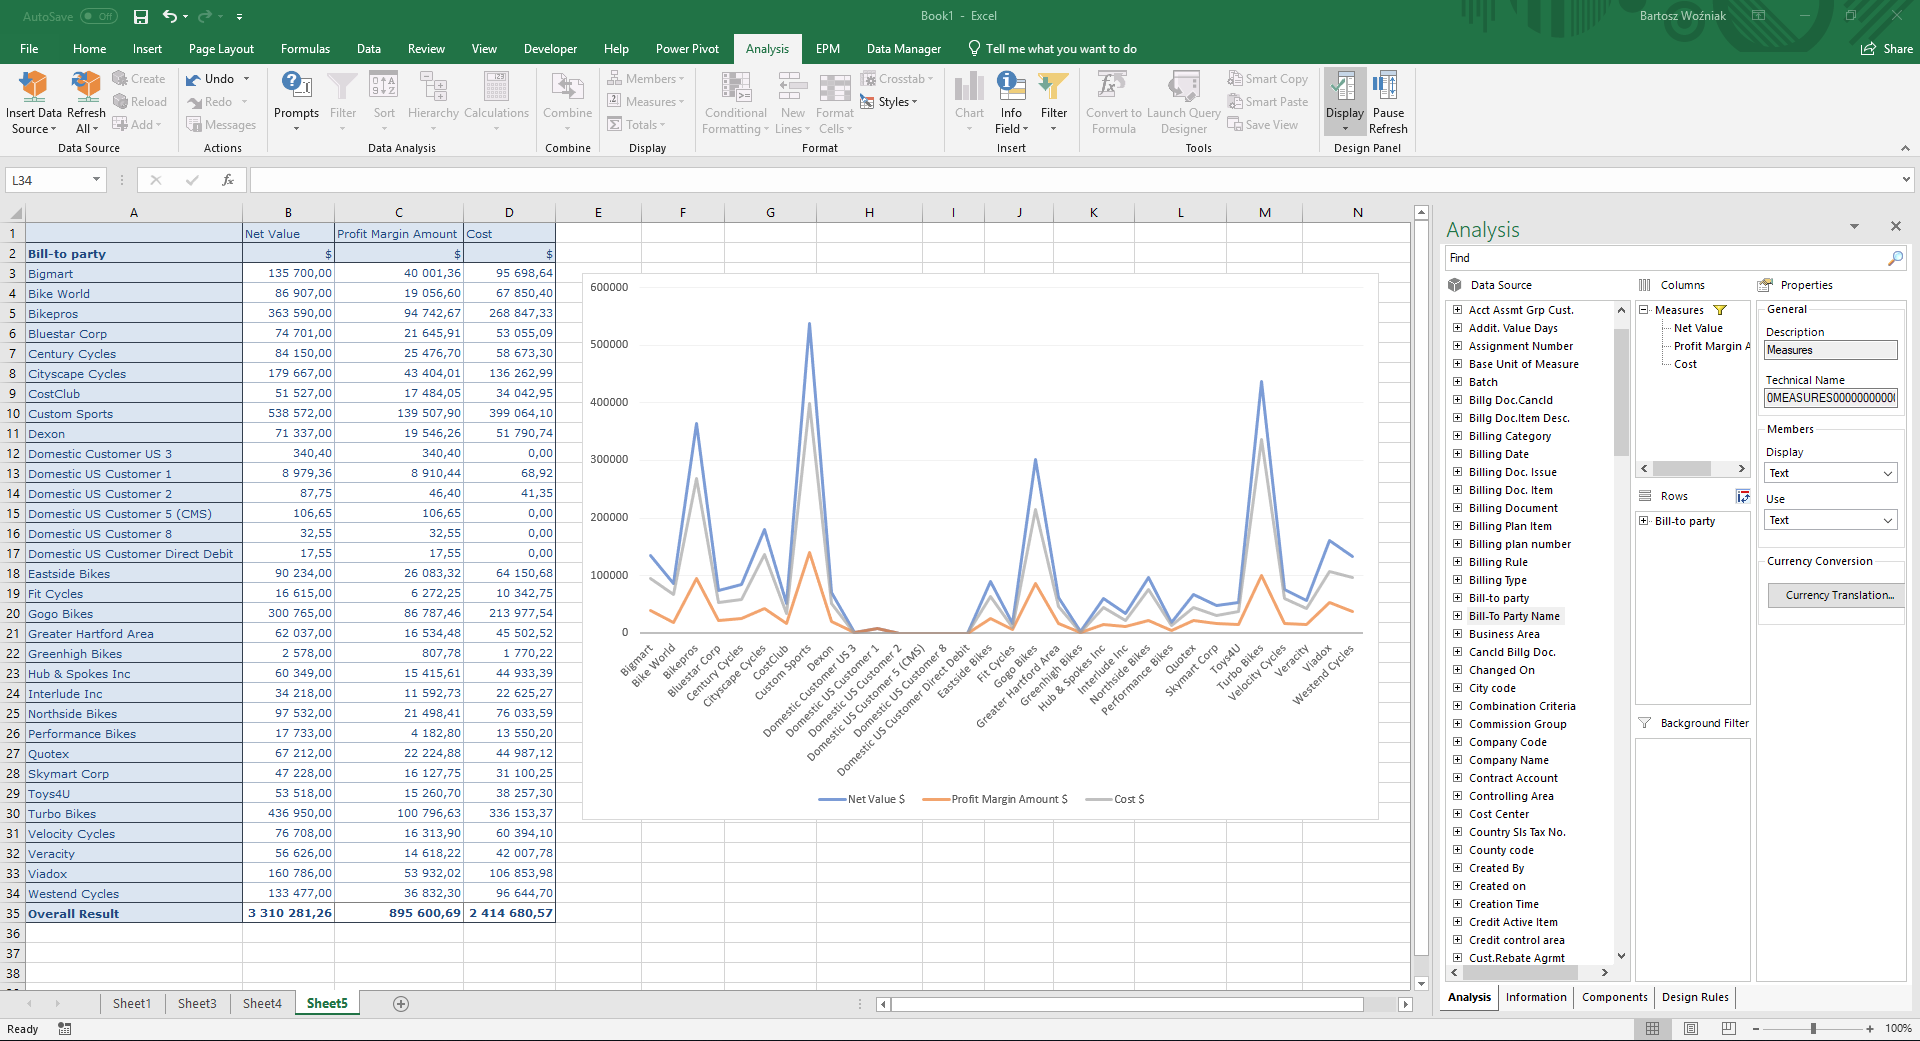
Task: Expand Bill-to party in the Rows panel
Action: [1643, 521]
